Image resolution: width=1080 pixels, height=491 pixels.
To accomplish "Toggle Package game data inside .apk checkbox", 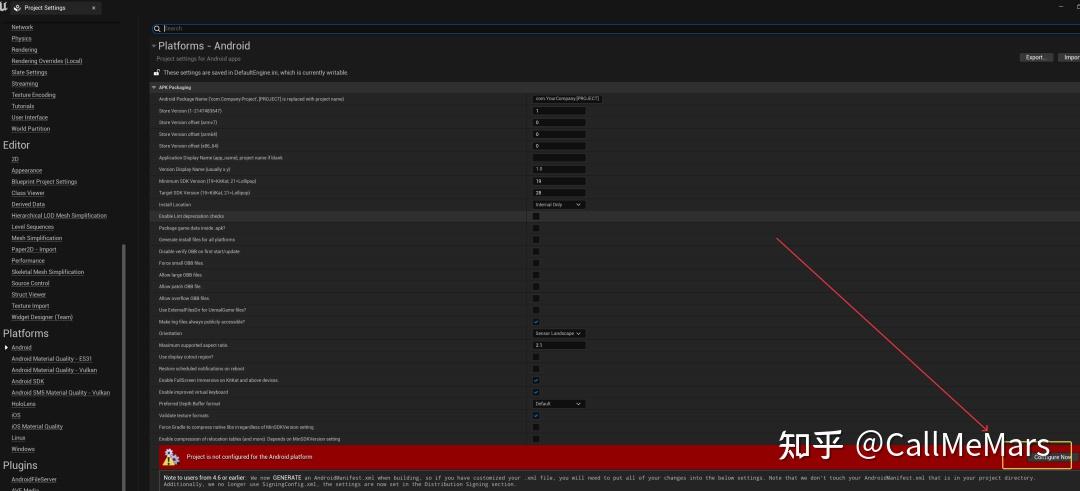I will (536, 228).
